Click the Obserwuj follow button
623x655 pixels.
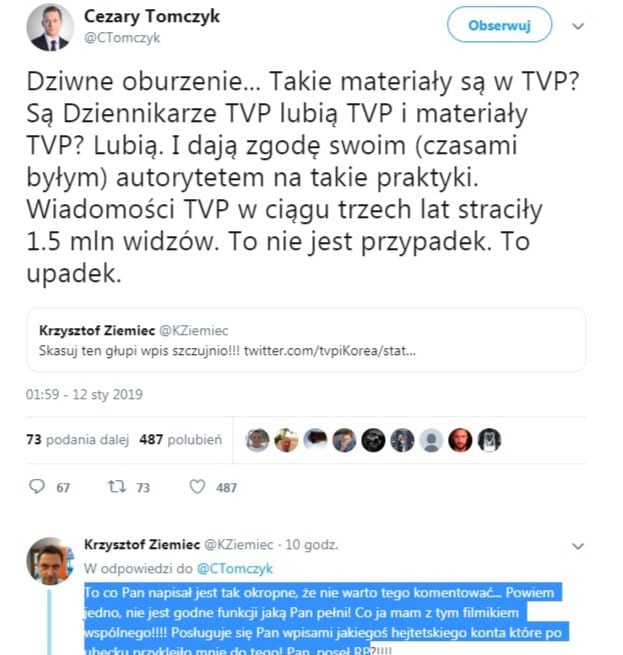point(499,25)
